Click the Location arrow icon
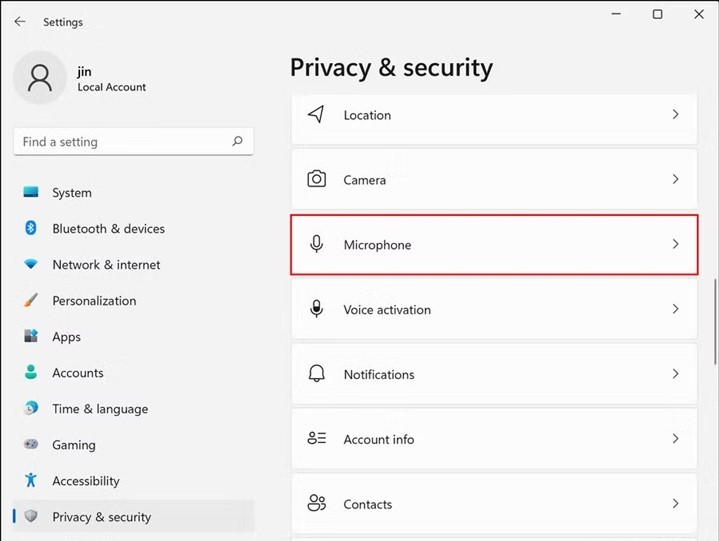The width and height of the screenshot is (719, 541). [317, 115]
